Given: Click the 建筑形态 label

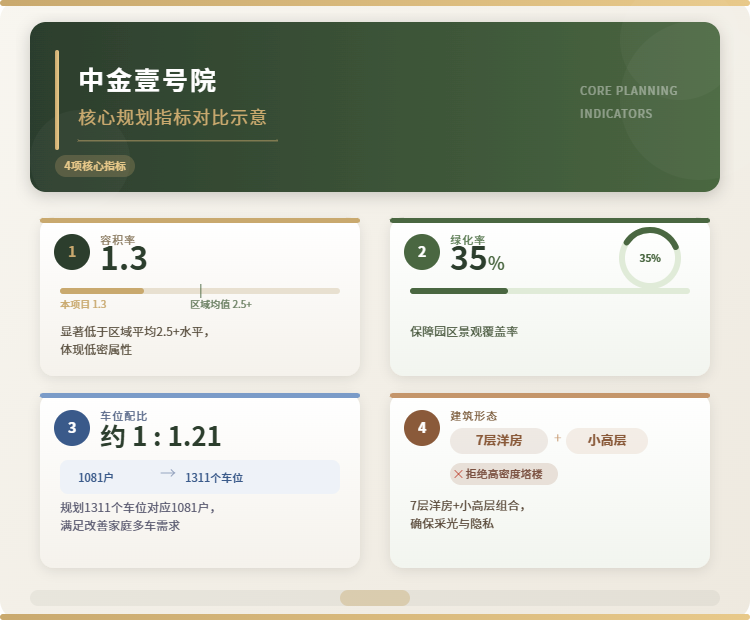Looking at the screenshot, I should tap(474, 416).
